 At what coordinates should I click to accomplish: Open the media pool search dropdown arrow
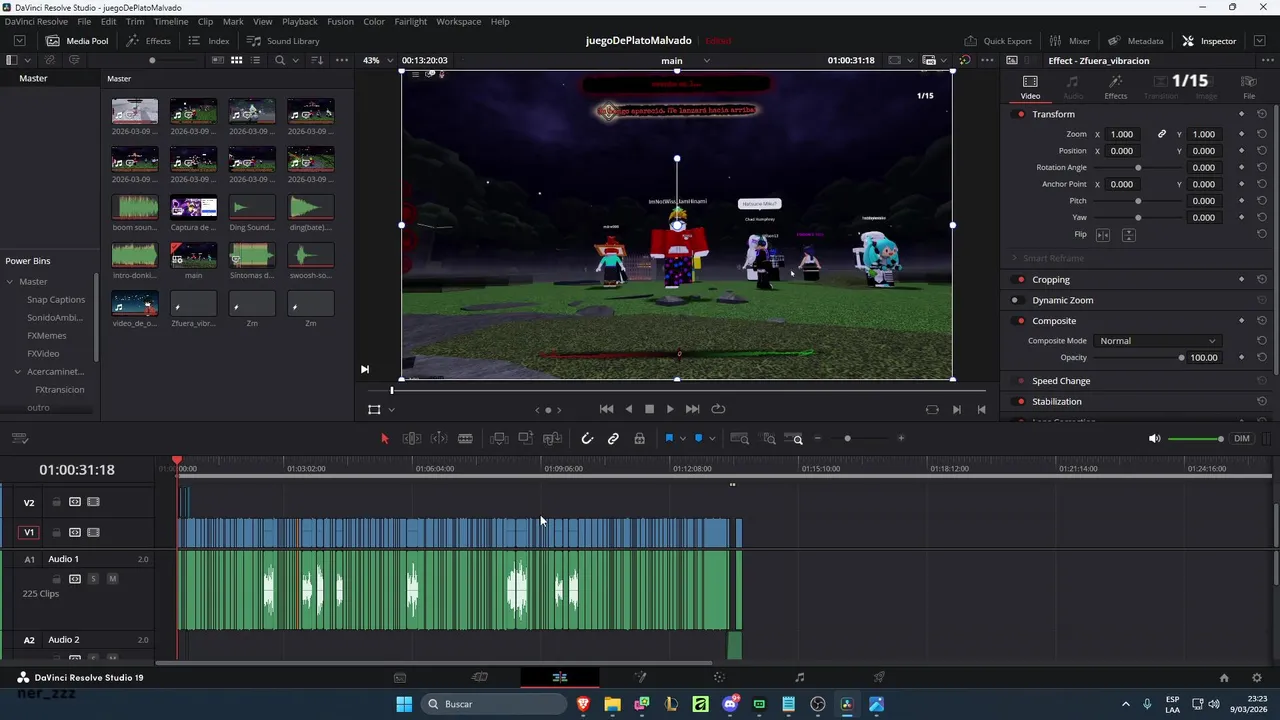[296, 60]
